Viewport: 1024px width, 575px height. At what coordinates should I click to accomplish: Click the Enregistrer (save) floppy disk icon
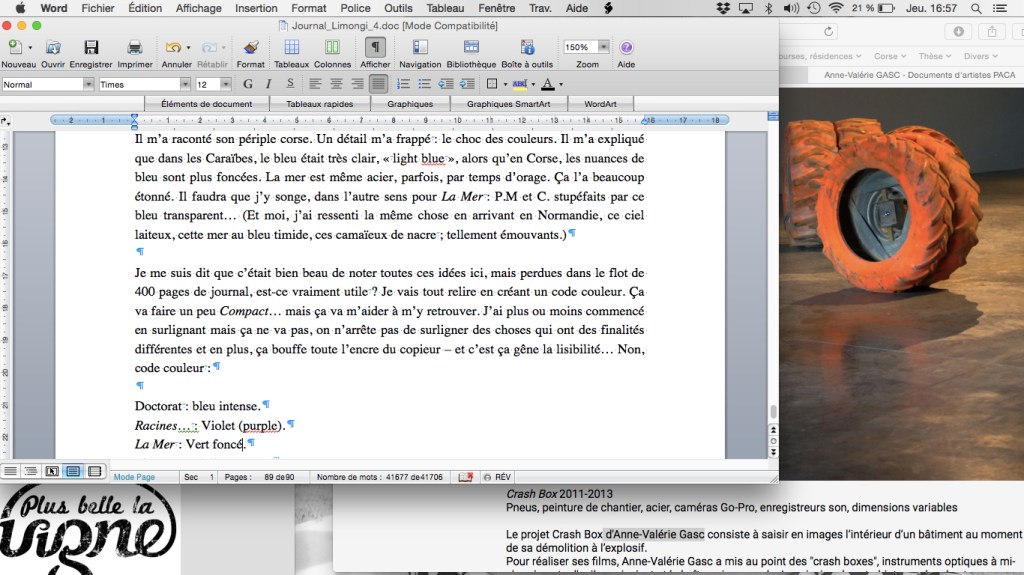pyautogui.click(x=91, y=48)
